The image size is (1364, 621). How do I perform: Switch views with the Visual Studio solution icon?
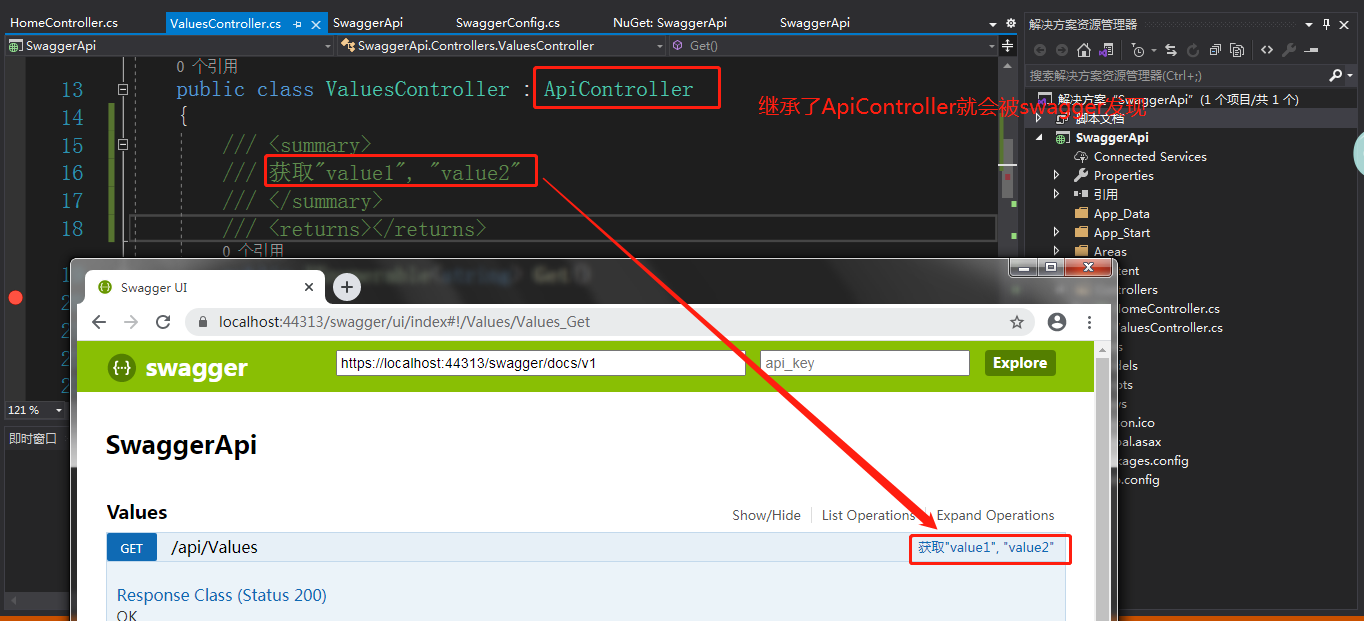click(x=1106, y=50)
